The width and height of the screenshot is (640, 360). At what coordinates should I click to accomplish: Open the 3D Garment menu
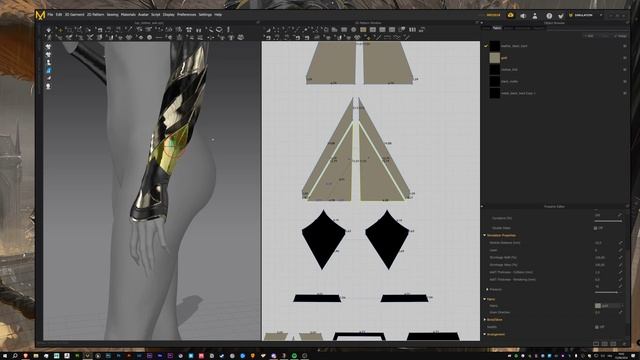[74, 15]
